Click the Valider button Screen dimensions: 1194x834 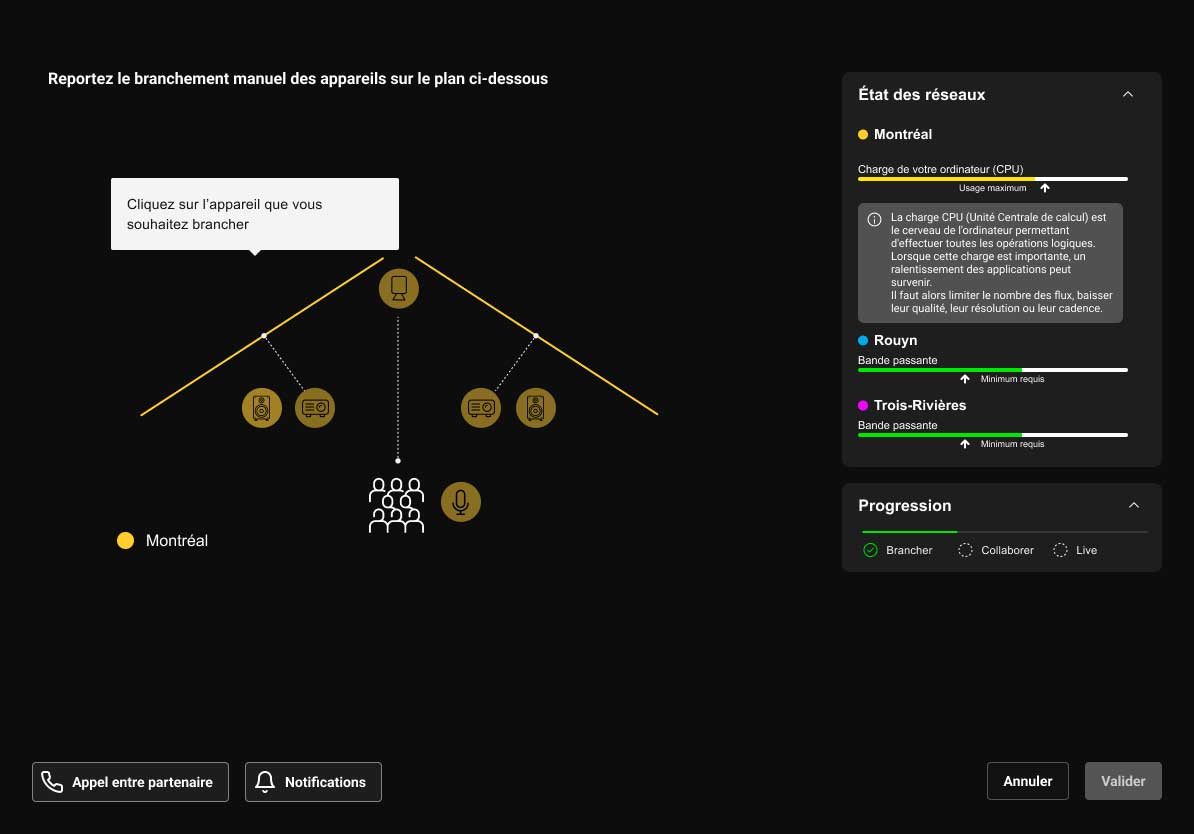pyautogui.click(x=1123, y=781)
